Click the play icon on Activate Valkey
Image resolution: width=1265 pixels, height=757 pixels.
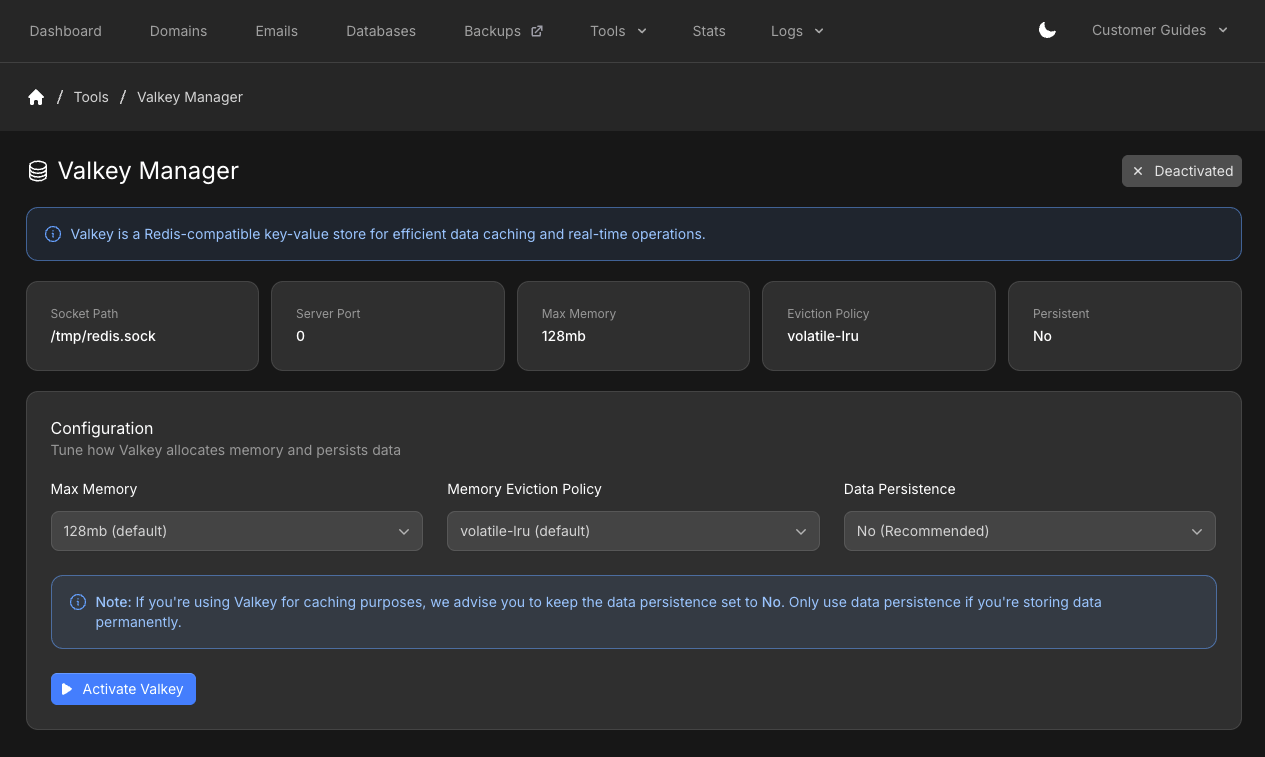click(67, 689)
